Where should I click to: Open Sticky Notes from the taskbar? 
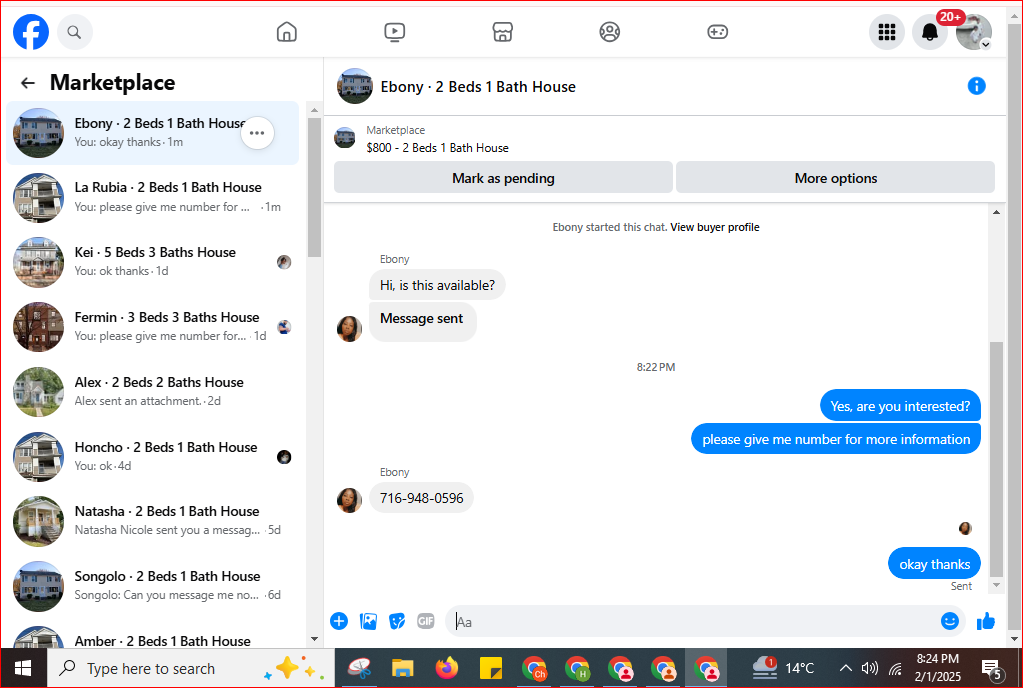[x=490, y=668]
